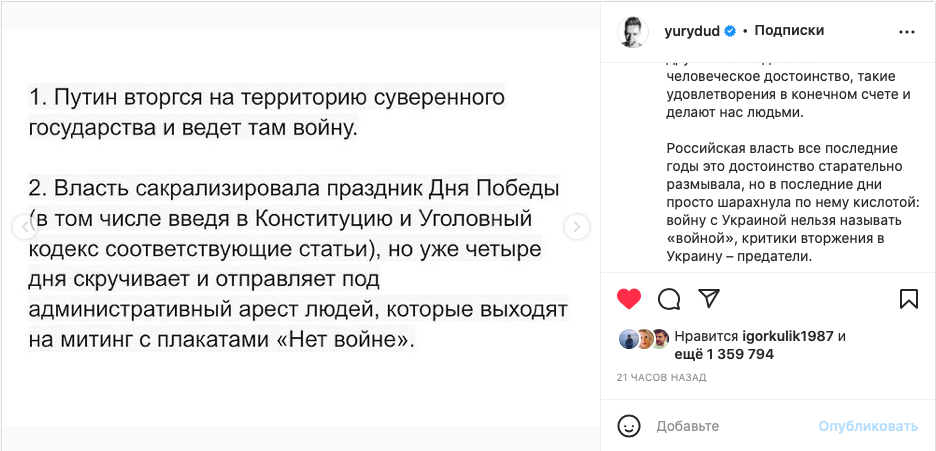Click the caption paragraph starting Российская власть

(x=785, y=202)
